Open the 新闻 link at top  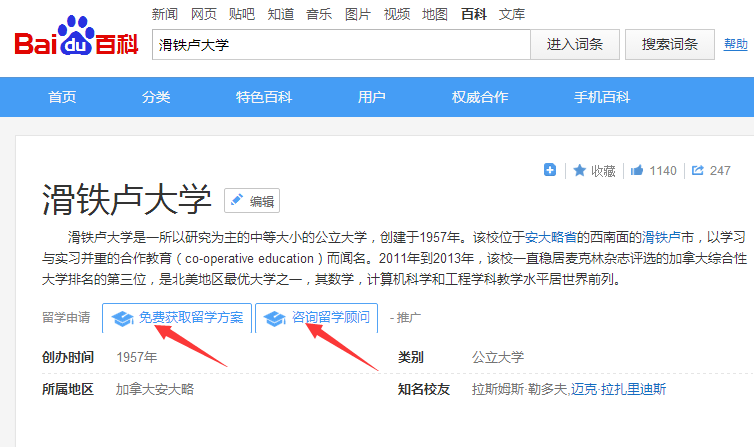click(x=164, y=14)
